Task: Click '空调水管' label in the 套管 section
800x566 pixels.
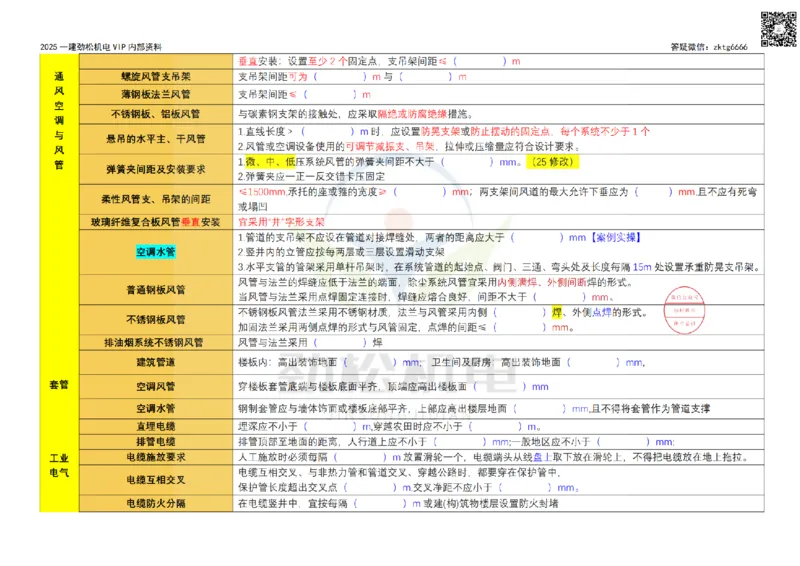Action: [156, 409]
